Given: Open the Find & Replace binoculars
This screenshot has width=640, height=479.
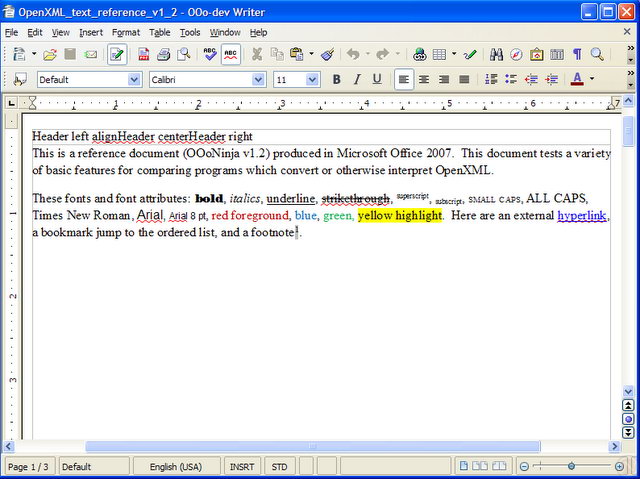Looking at the screenshot, I should tap(496, 54).
